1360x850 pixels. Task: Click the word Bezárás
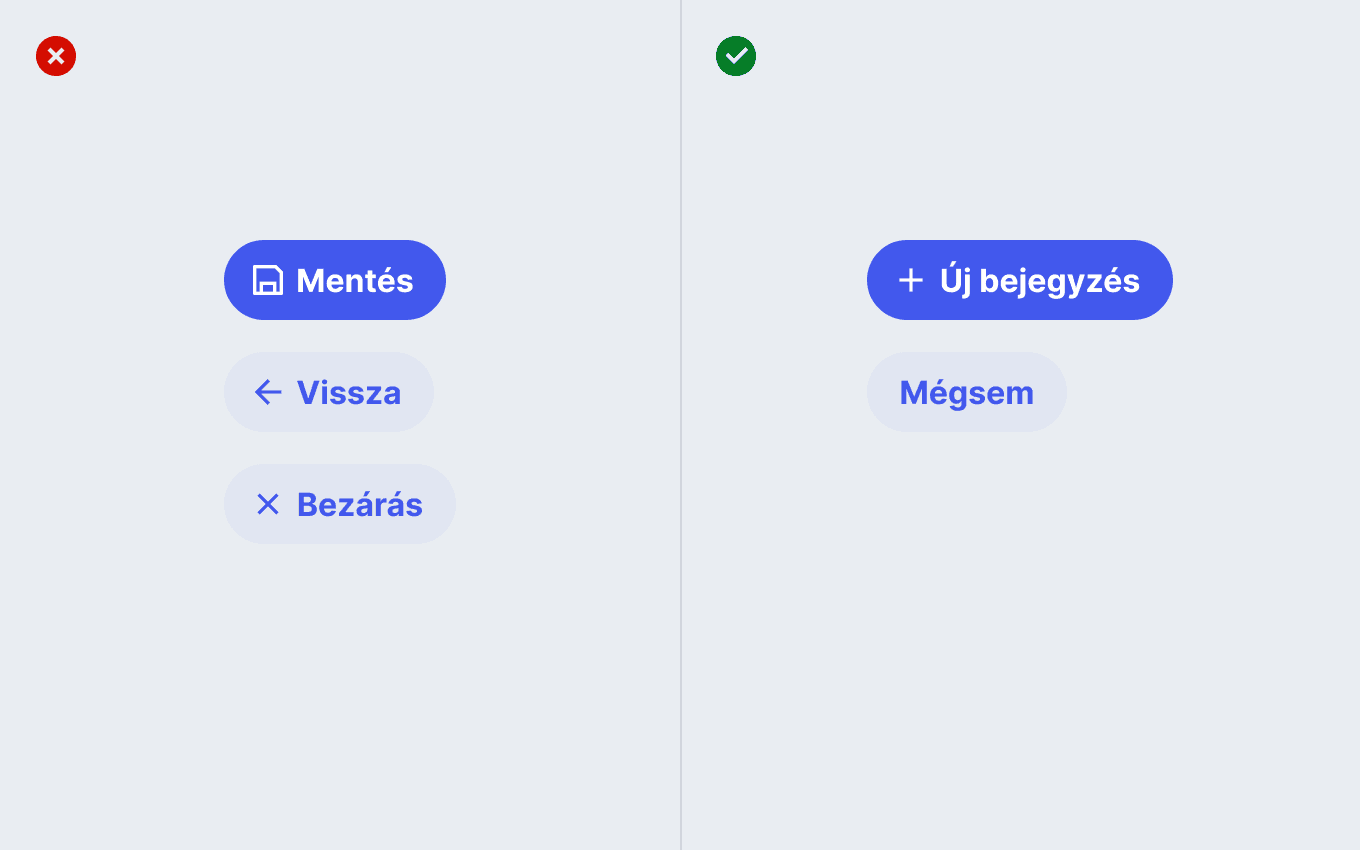pyautogui.click(x=360, y=504)
